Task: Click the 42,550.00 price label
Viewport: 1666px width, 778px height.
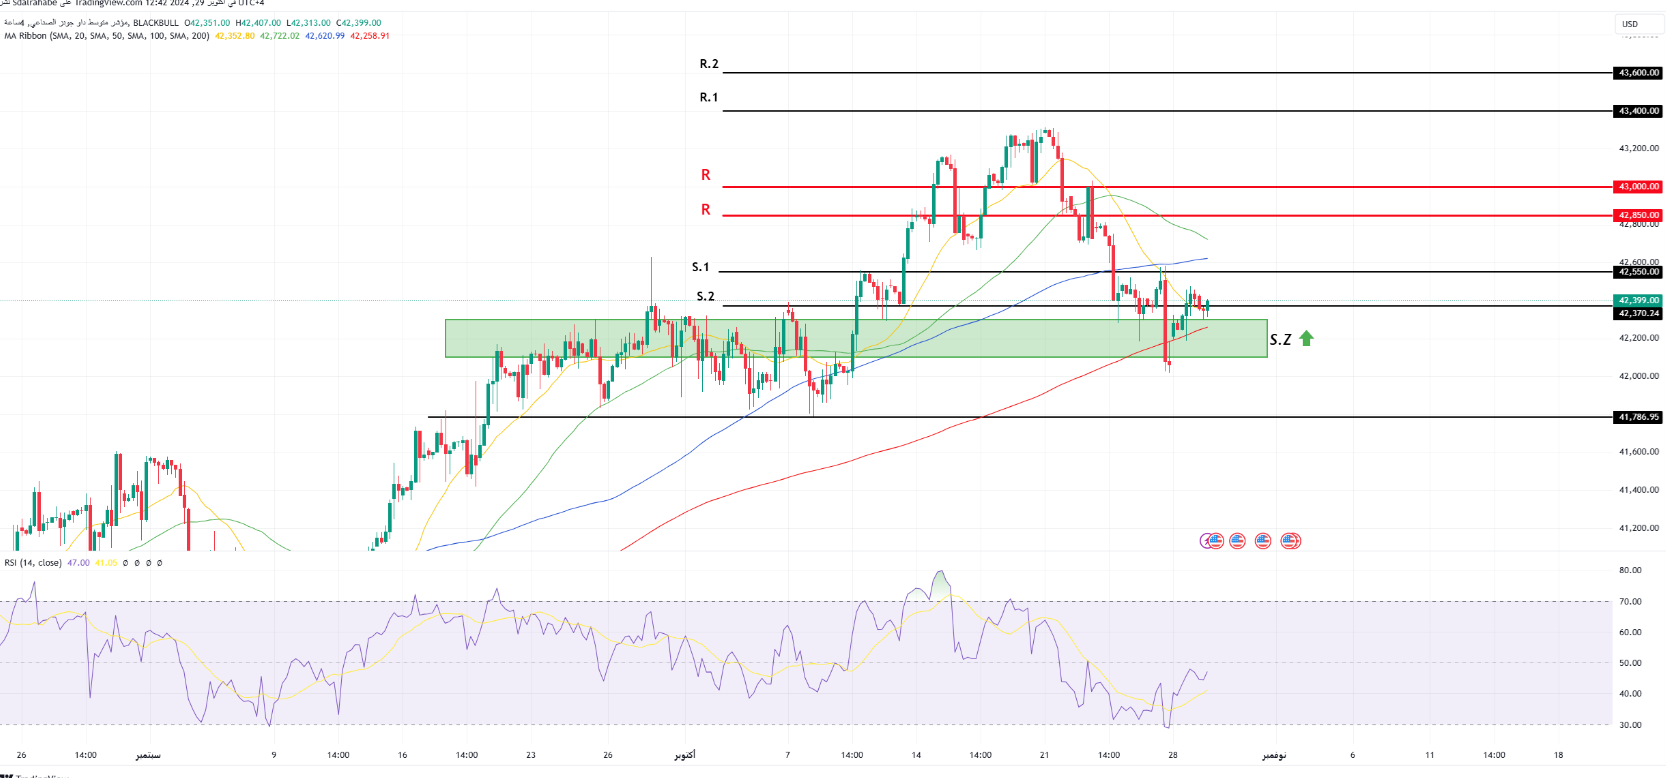Action: pos(1639,272)
